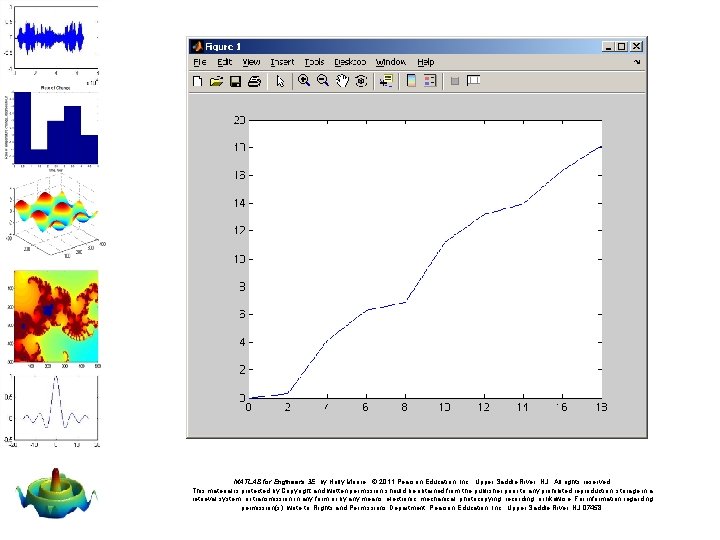
Task: Close the Figure 1 window
Action: click(636, 46)
